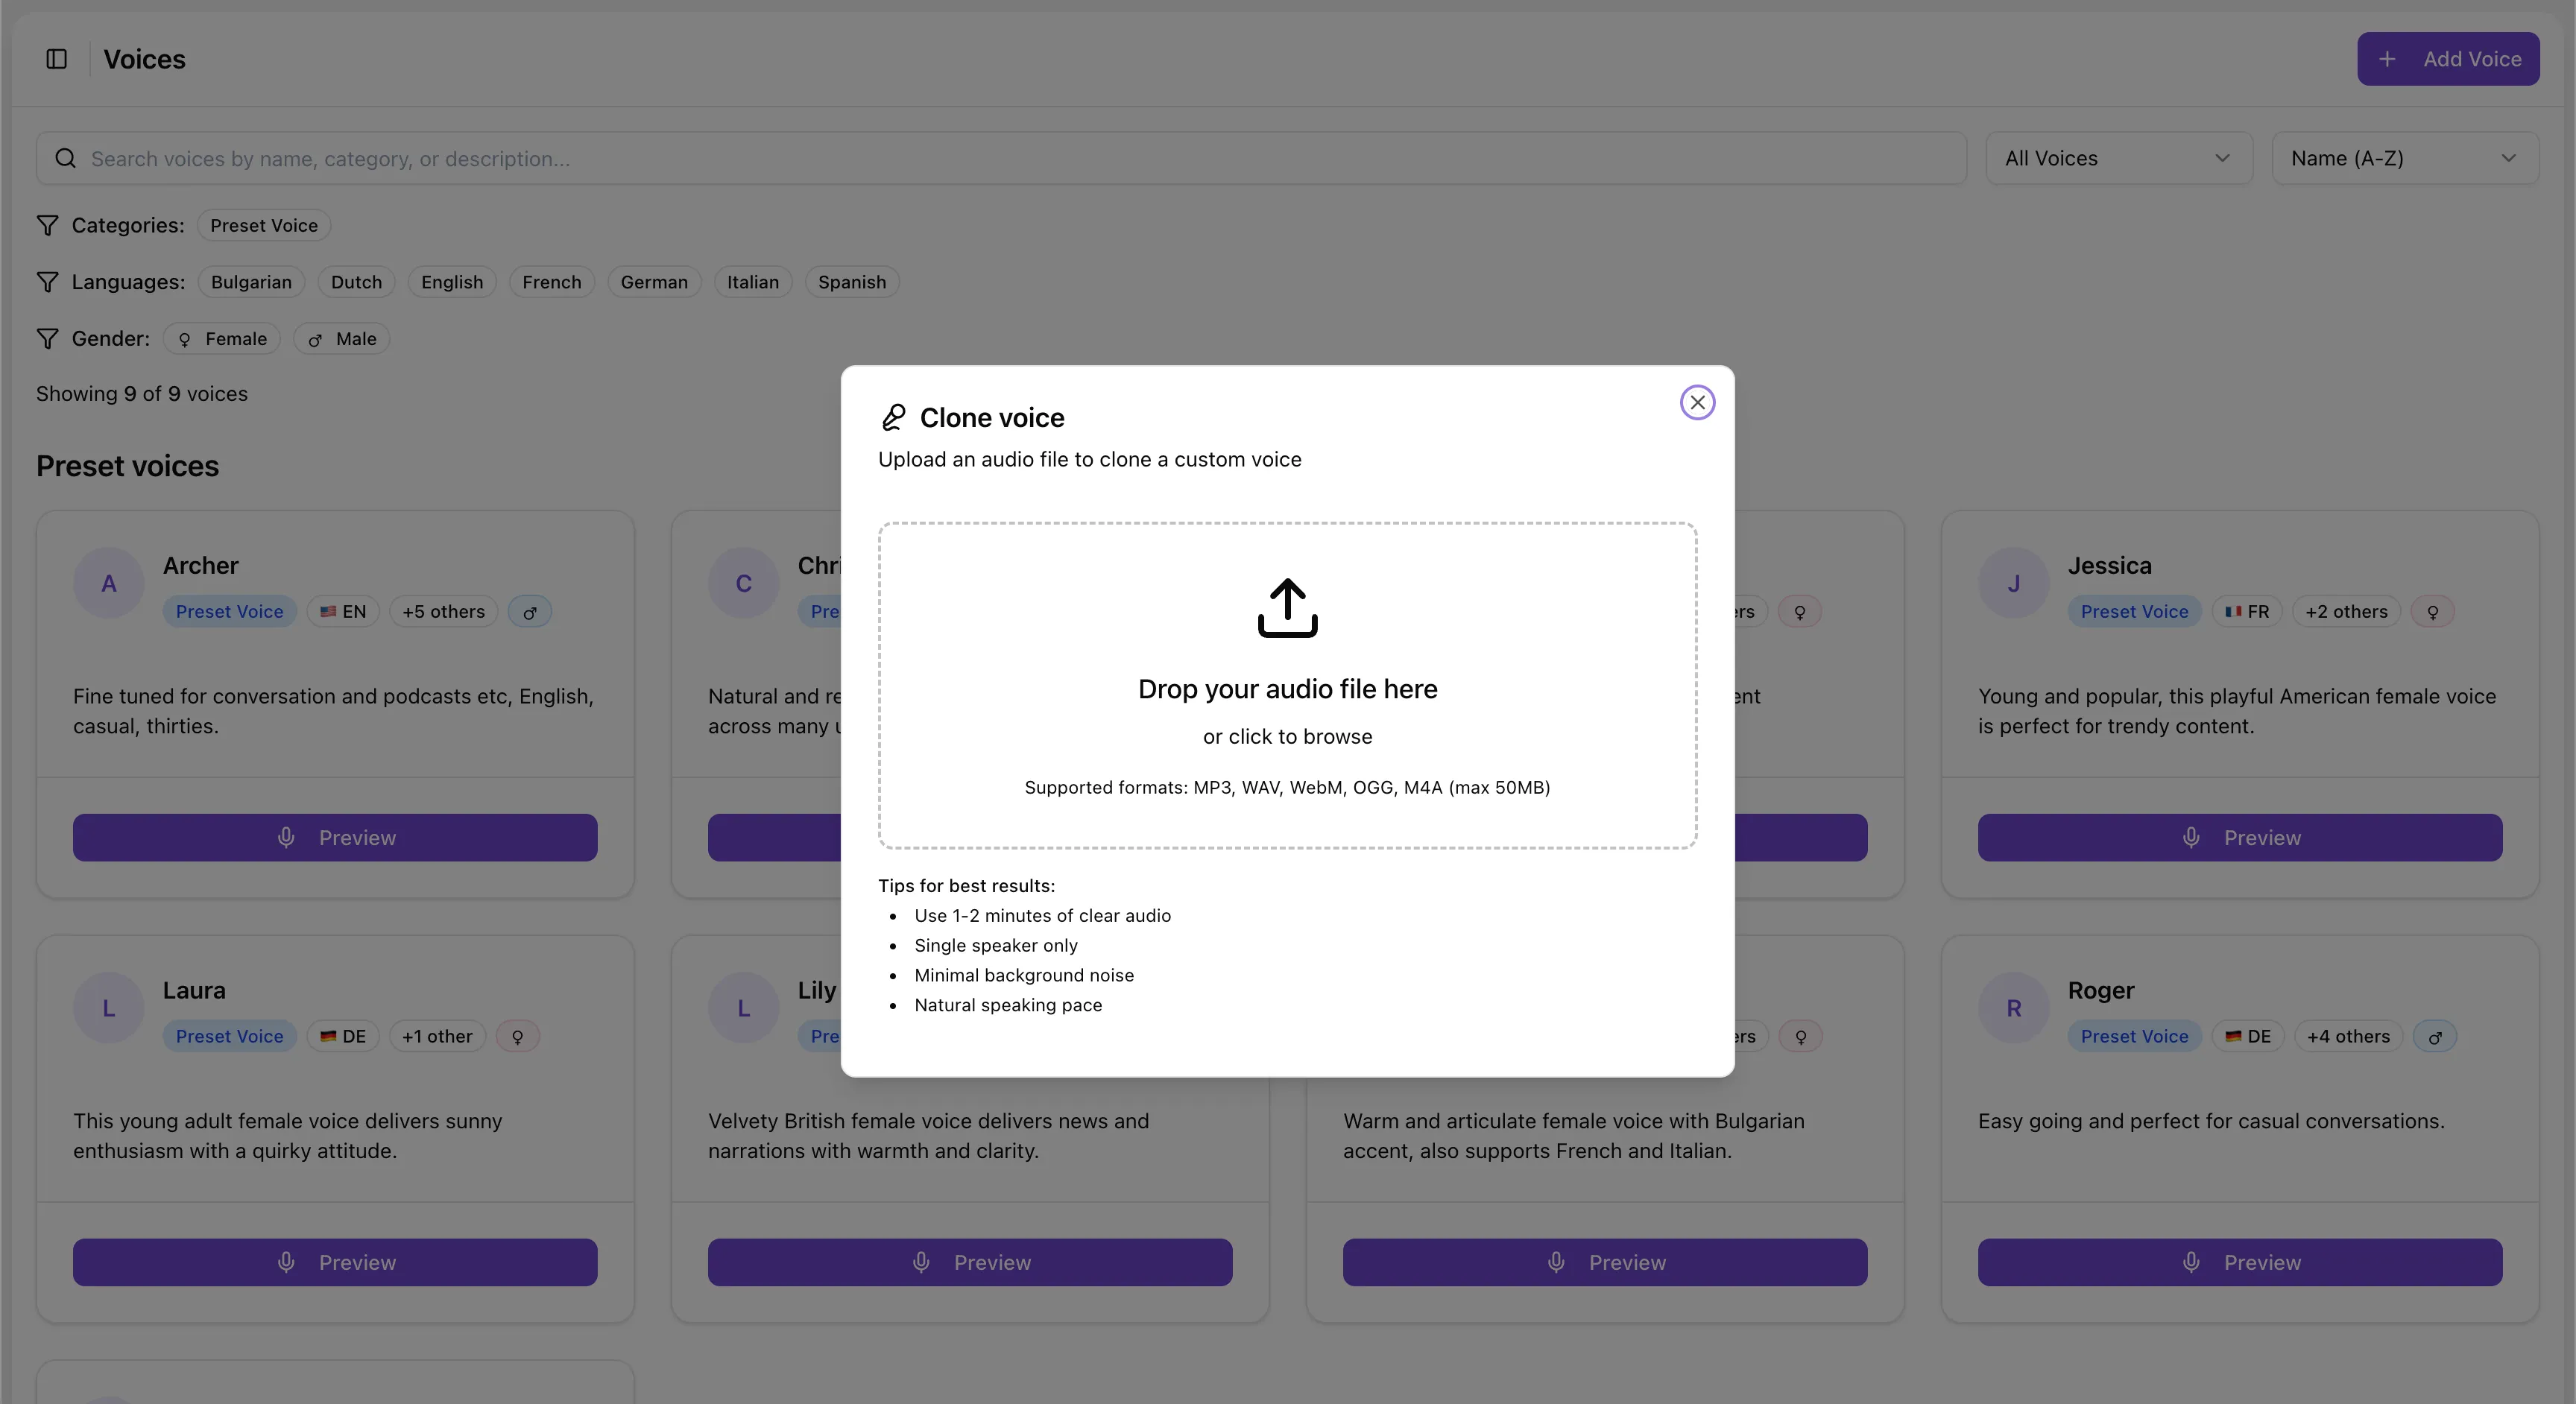Click the 'Showing 9 of 9 voices' text
This screenshot has width=2576, height=1404.
pyautogui.click(x=142, y=394)
